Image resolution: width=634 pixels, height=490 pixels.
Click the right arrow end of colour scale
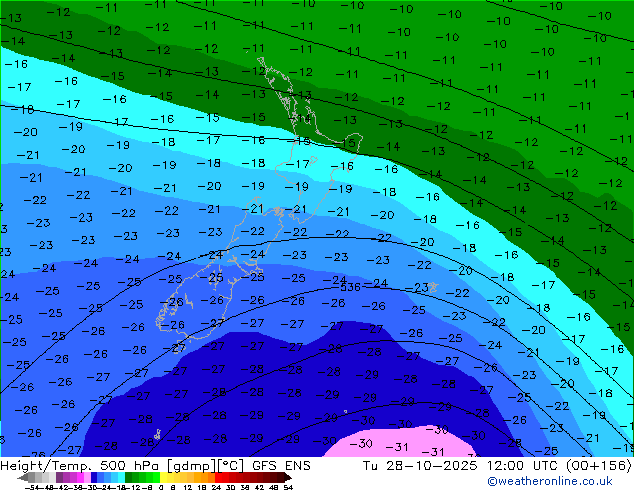[x=288, y=478]
